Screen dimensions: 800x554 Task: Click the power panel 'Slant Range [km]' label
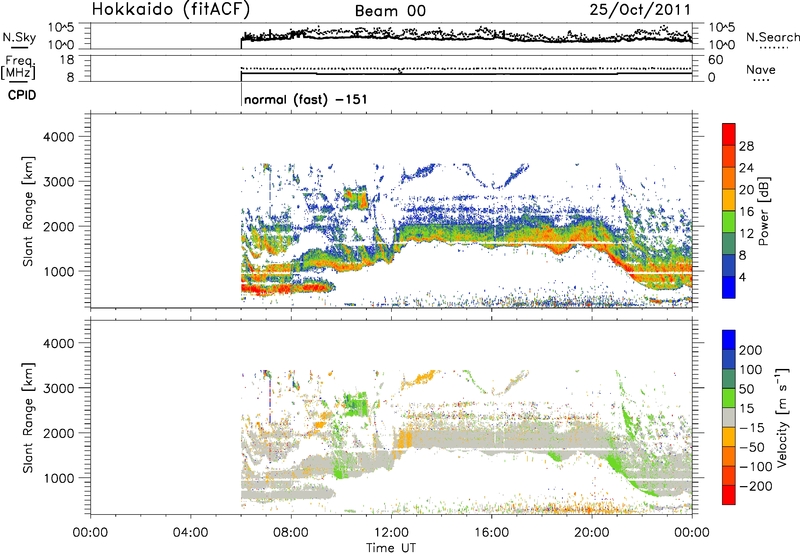(28, 211)
